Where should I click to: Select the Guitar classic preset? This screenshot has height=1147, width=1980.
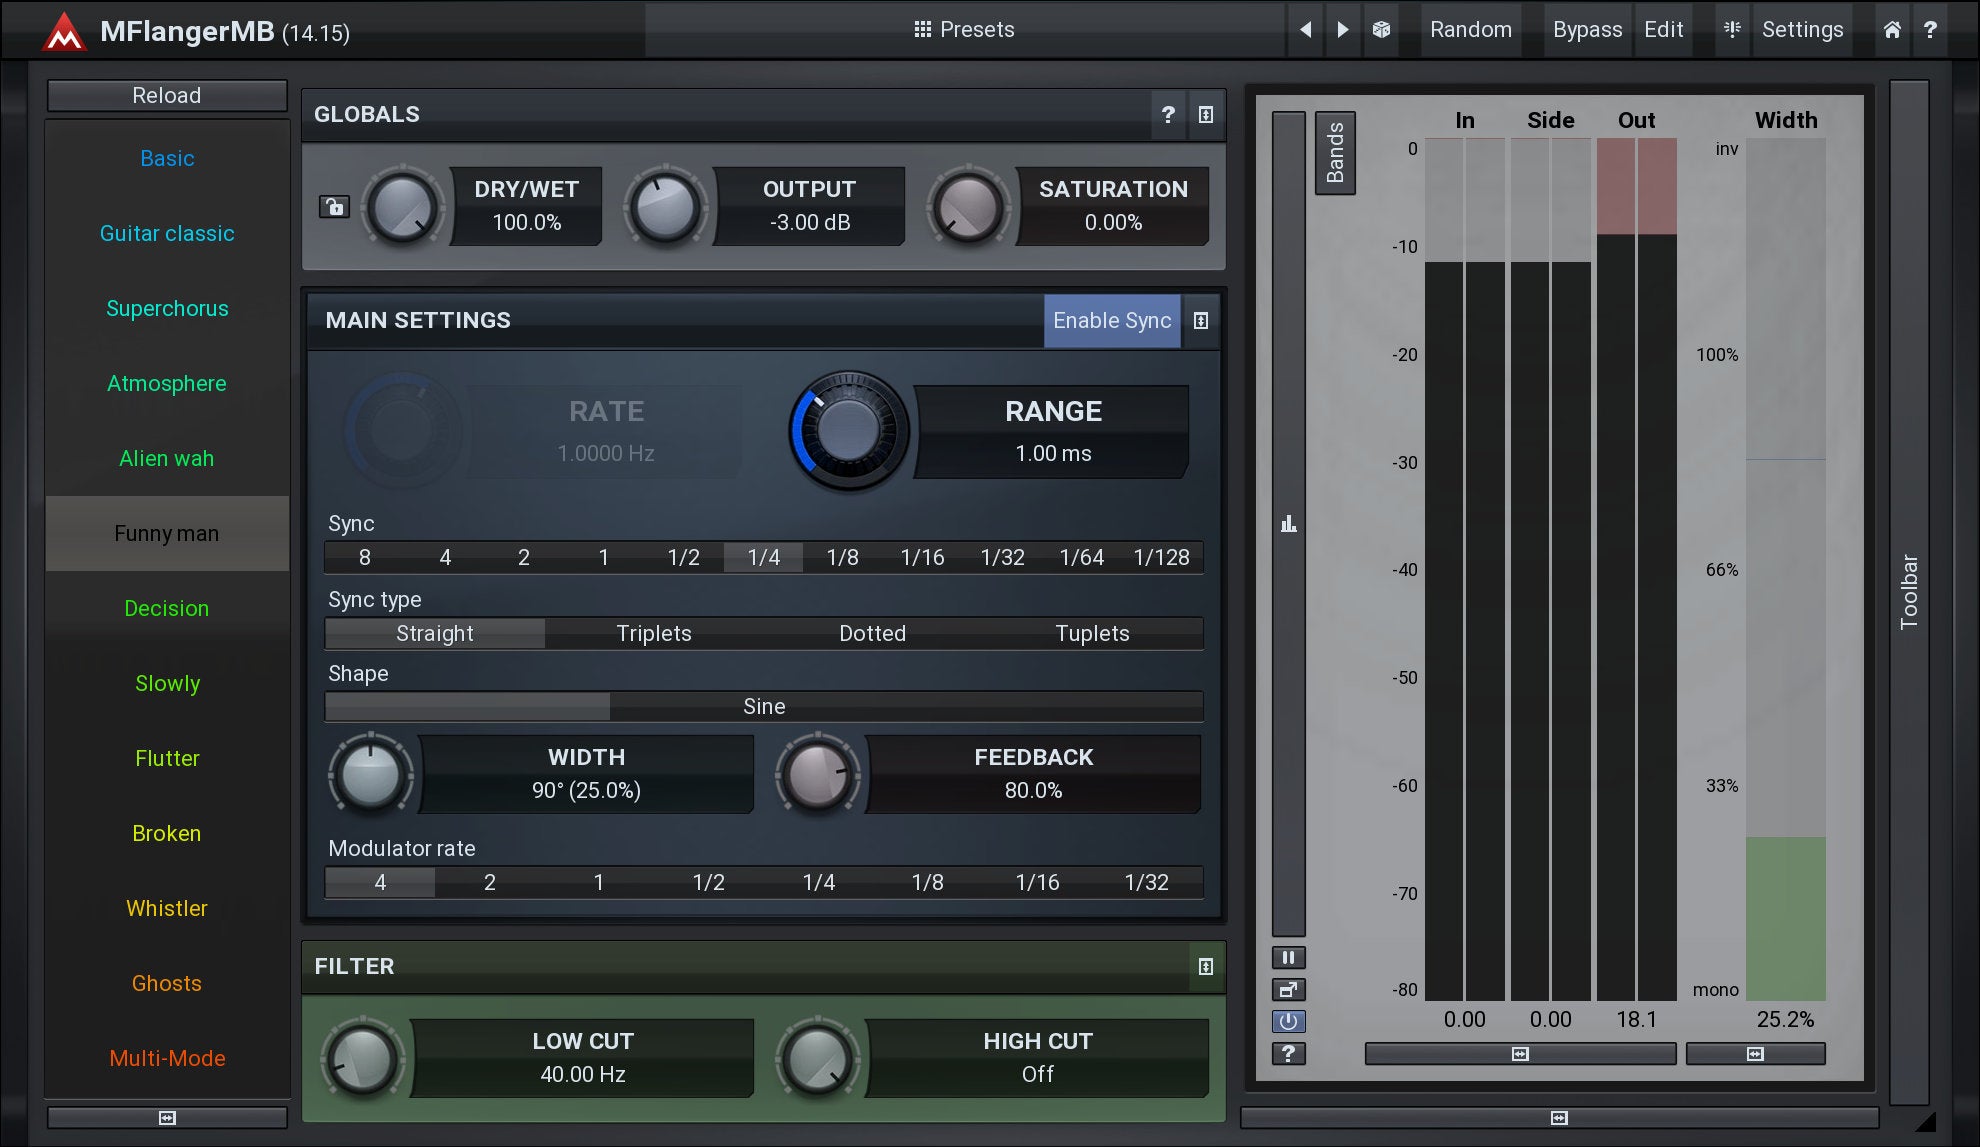[167, 233]
